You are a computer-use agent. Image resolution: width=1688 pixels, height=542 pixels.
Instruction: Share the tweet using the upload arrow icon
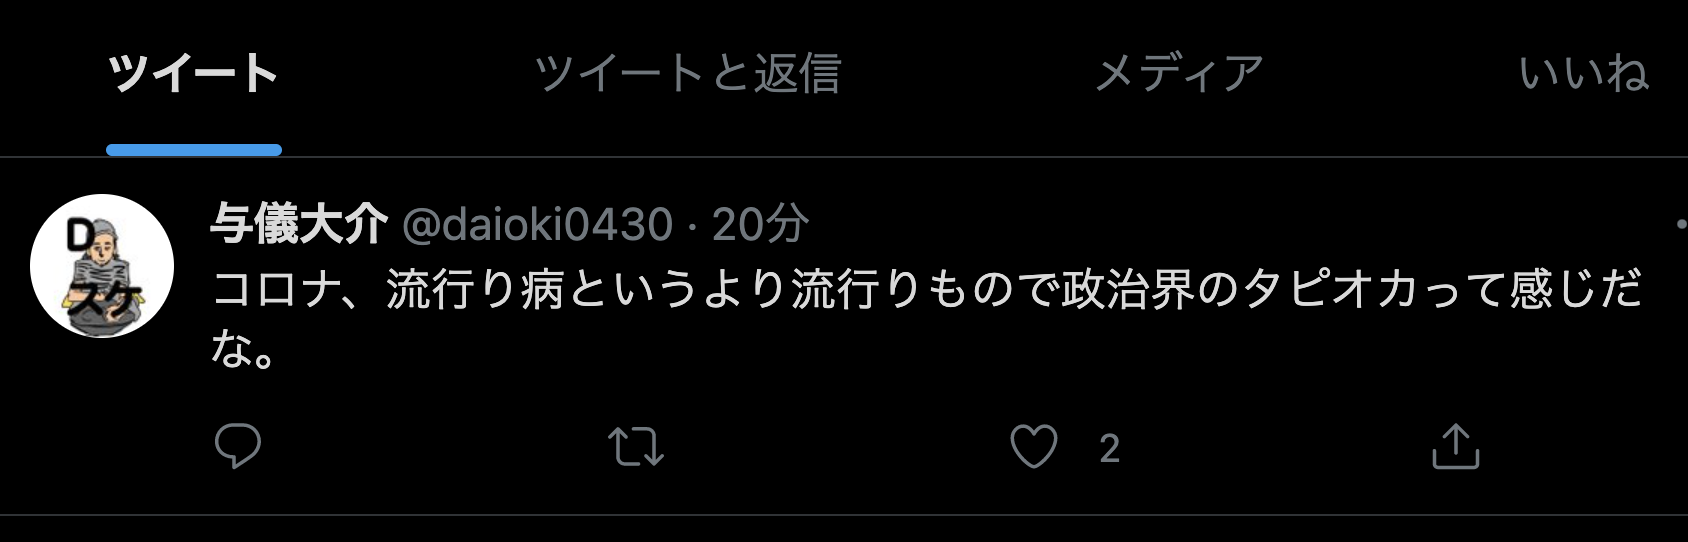tap(1455, 446)
